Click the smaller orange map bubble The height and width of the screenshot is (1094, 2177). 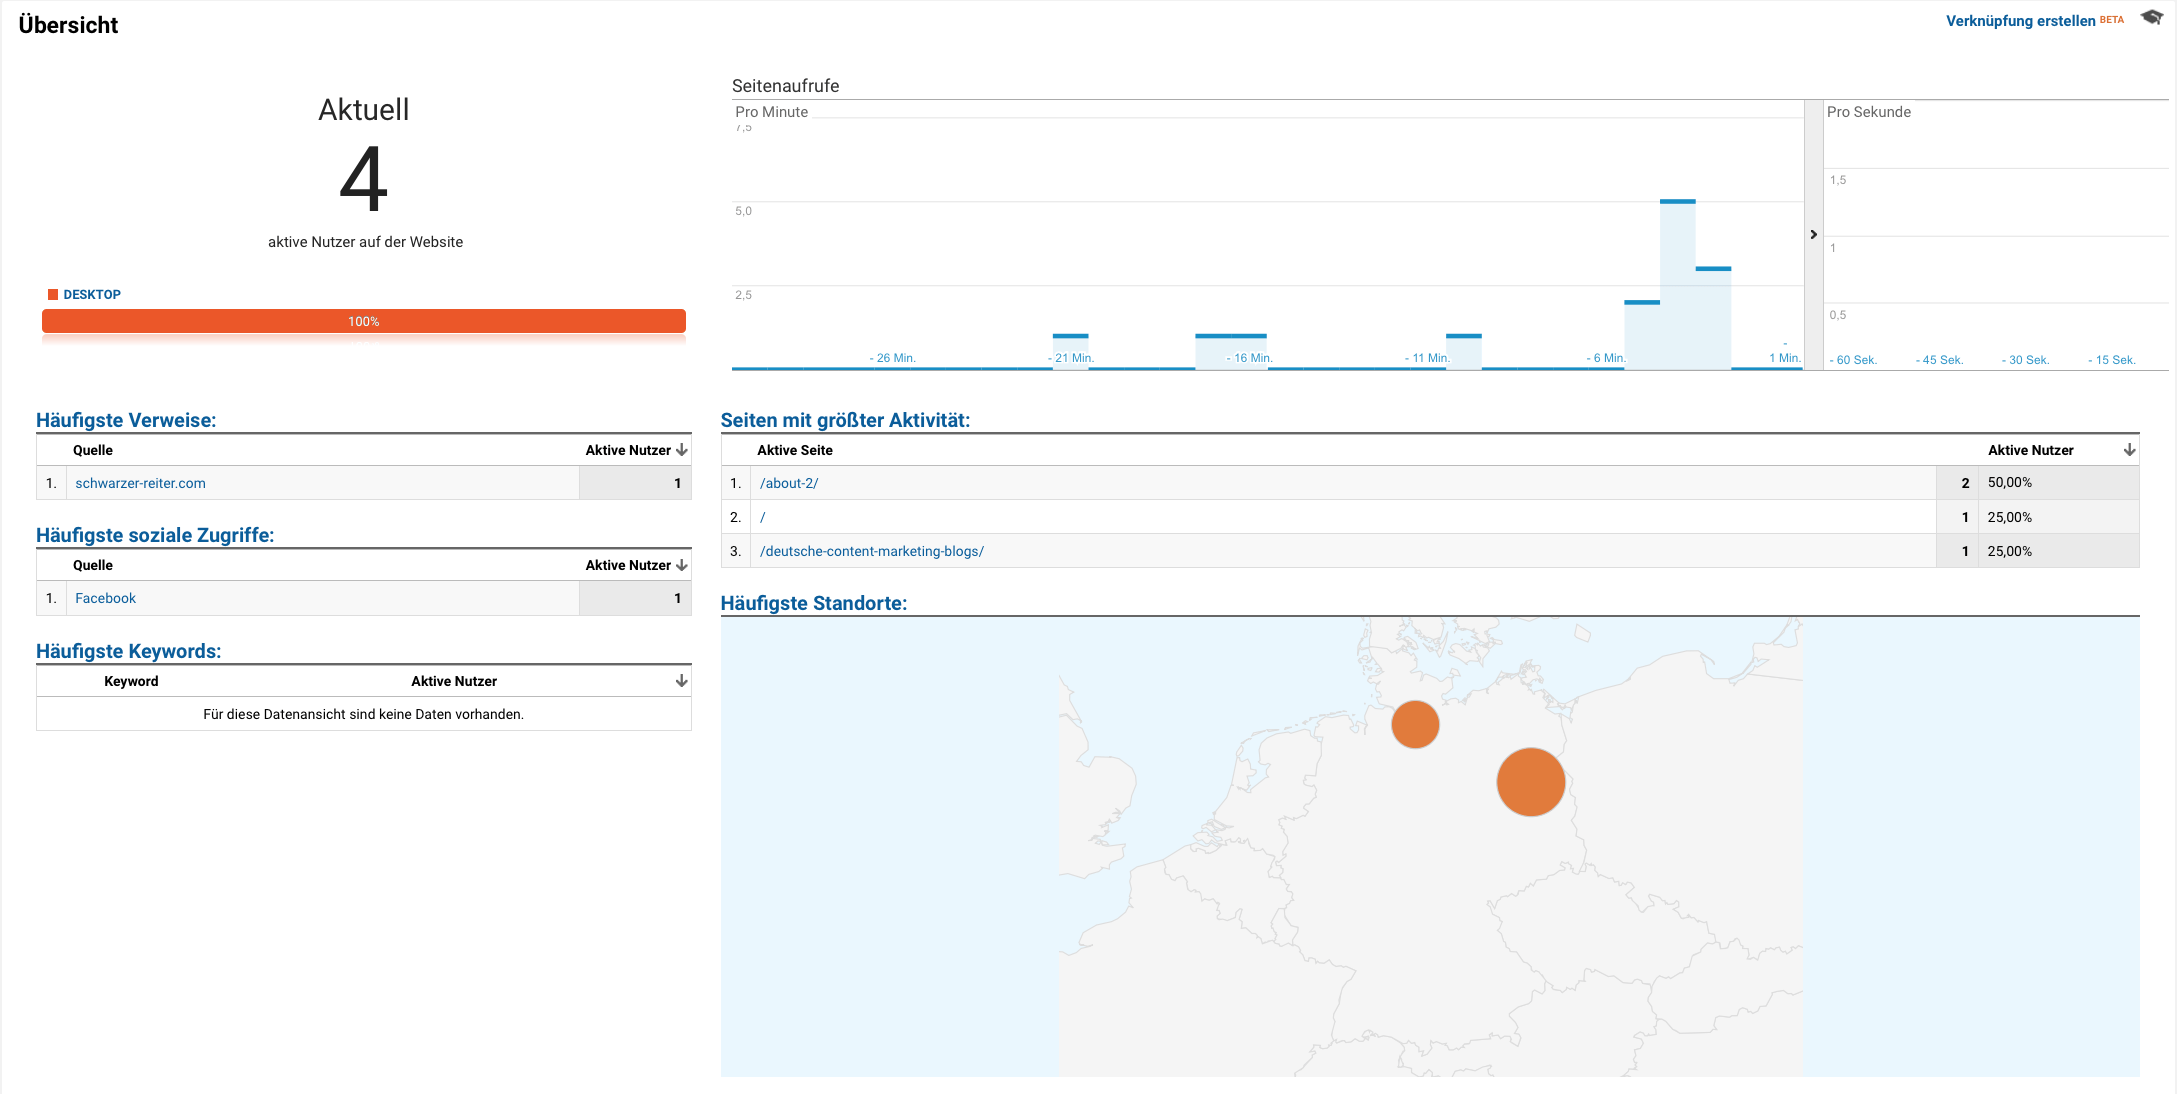(1415, 724)
